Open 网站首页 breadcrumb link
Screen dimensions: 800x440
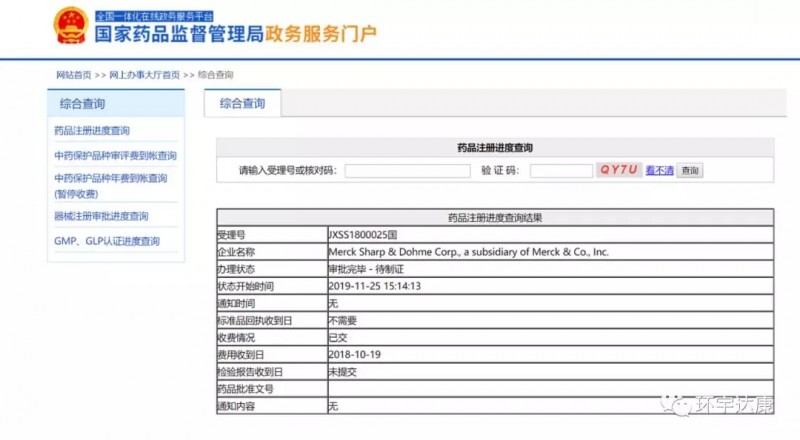tap(73, 75)
